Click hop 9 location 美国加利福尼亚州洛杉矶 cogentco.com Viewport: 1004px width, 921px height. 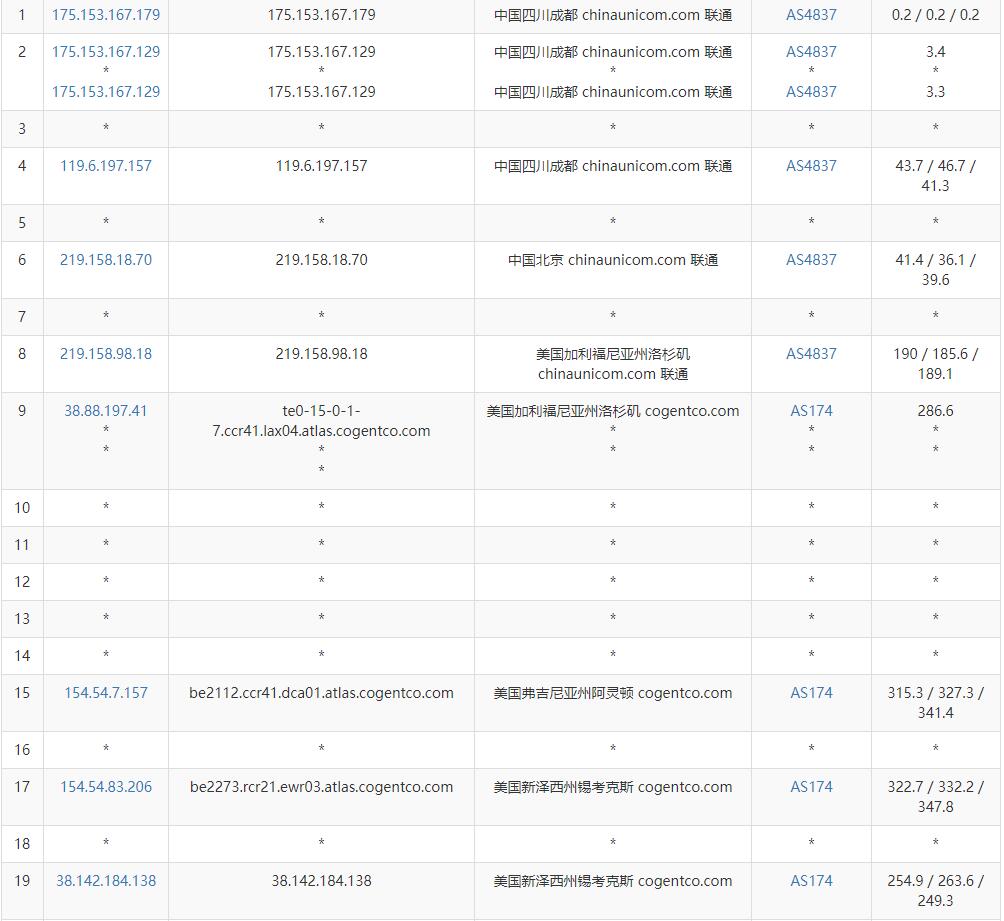[x=613, y=411]
